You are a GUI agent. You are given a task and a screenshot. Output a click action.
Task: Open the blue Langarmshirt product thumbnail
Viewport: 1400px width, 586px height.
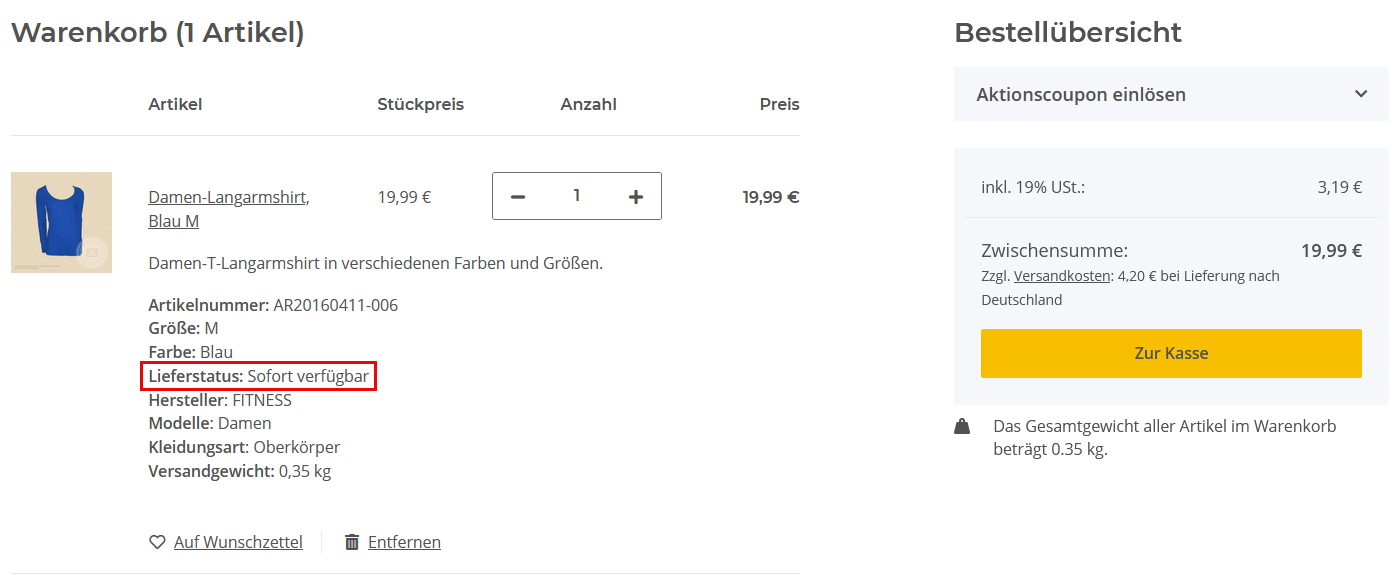tap(60, 222)
